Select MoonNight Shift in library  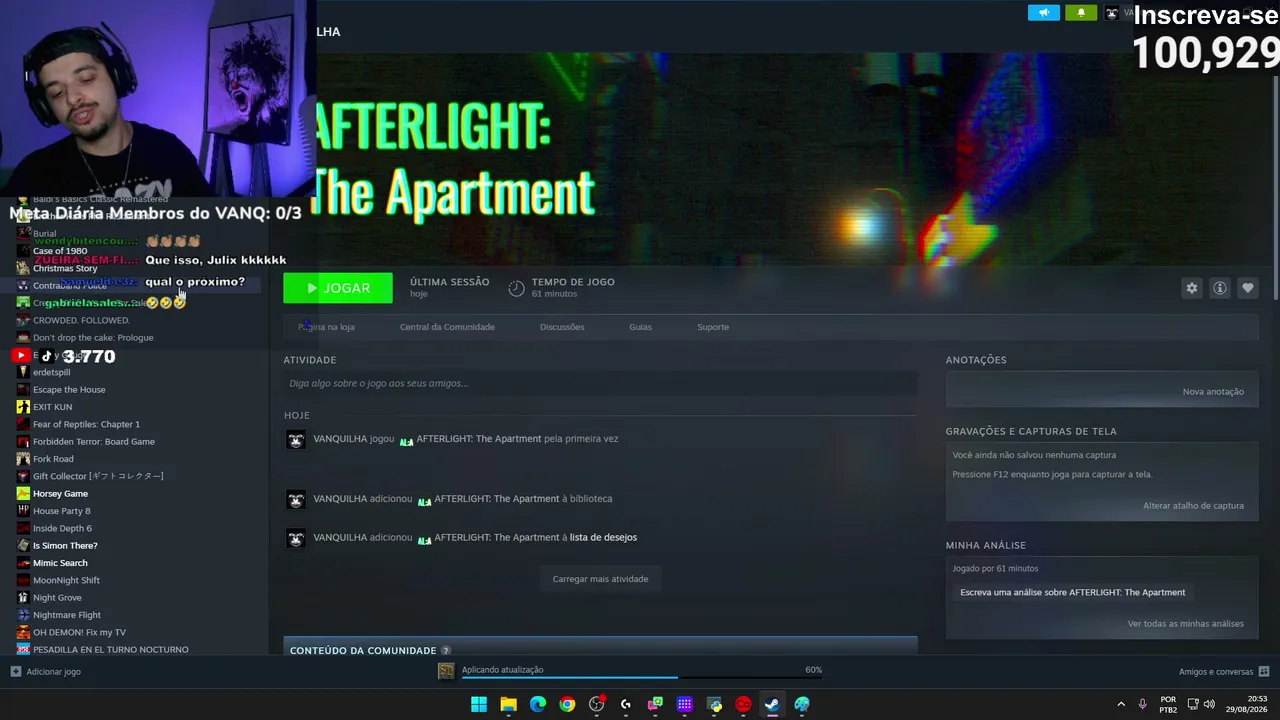tap(66, 580)
